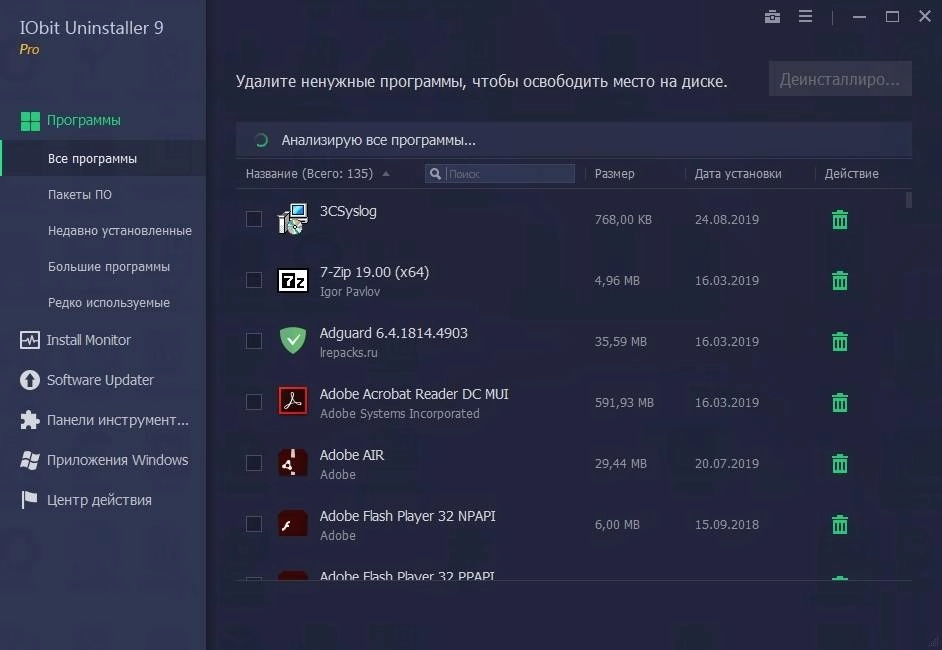Tick the Adguard checkbox

click(x=254, y=341)
